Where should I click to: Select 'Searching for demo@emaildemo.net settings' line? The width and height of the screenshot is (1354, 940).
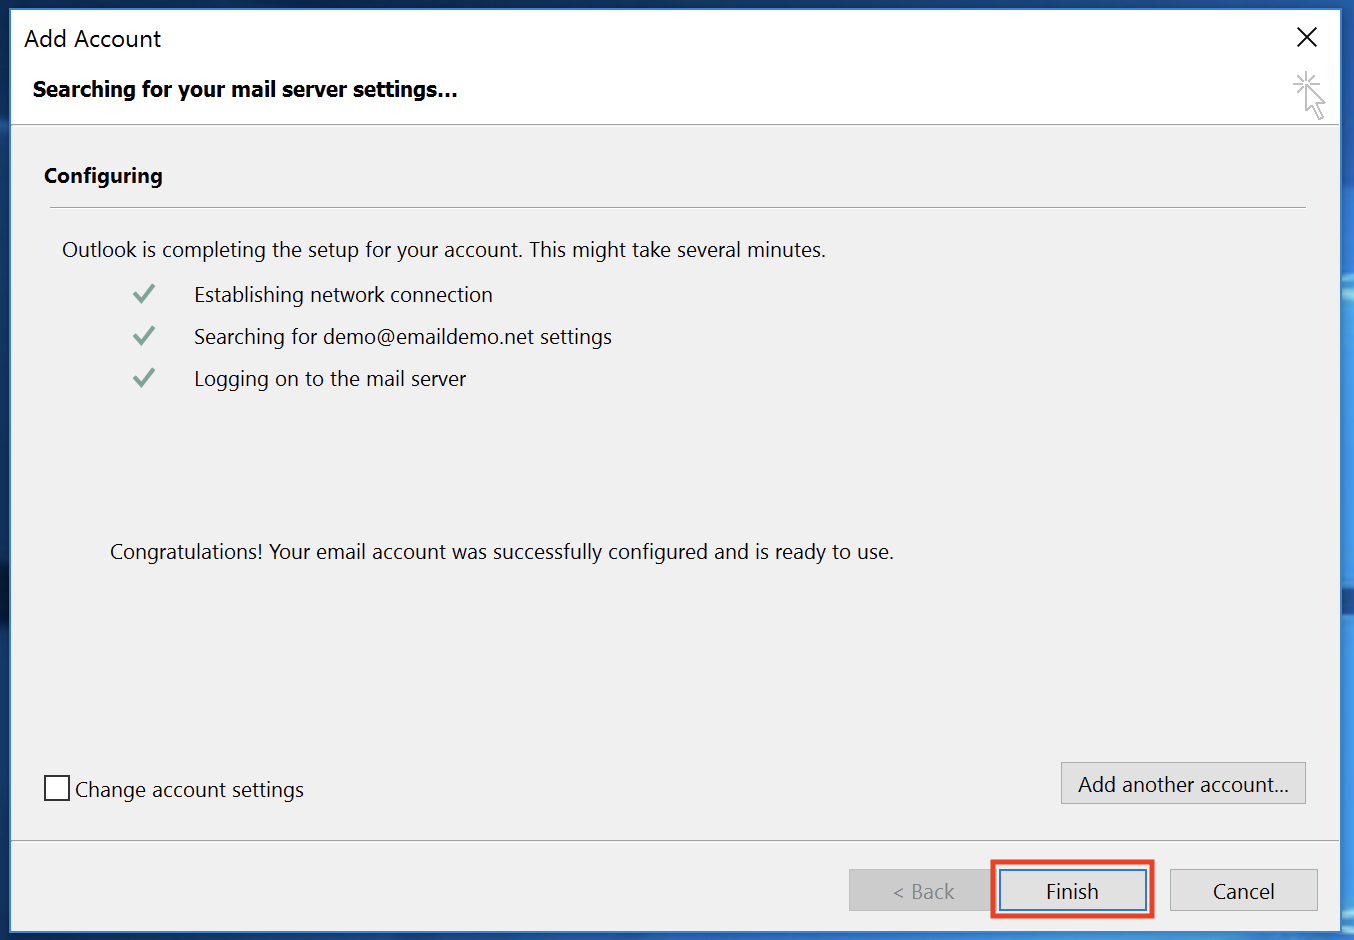[403, 337]
